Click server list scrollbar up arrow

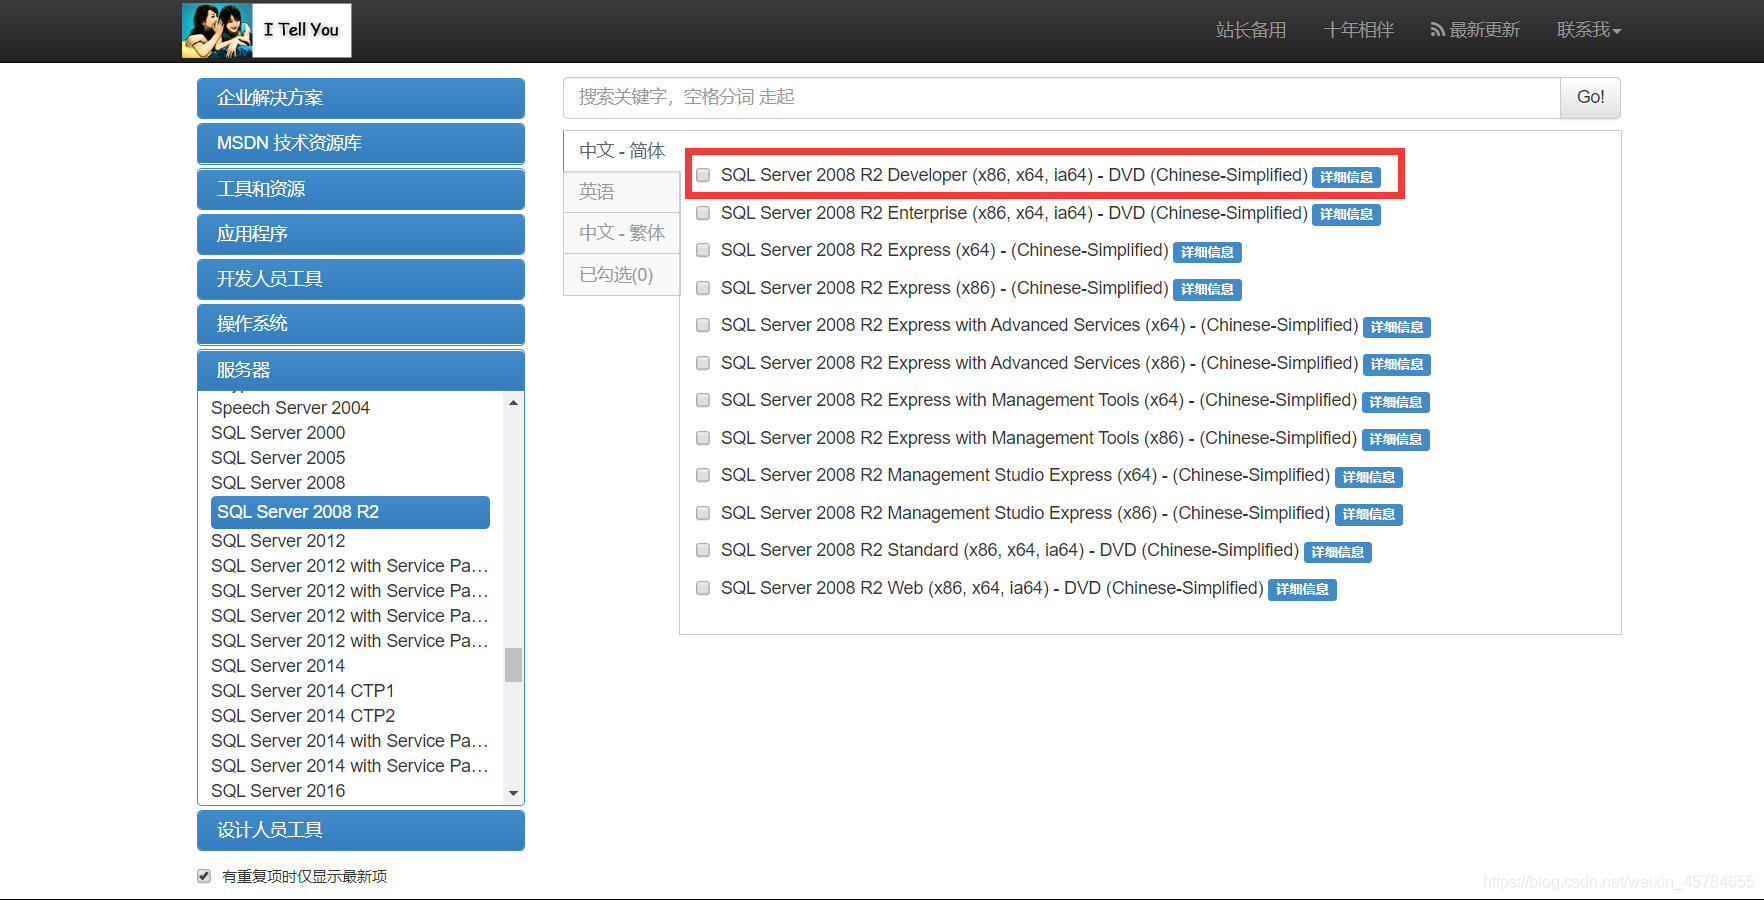pos(513,402)
